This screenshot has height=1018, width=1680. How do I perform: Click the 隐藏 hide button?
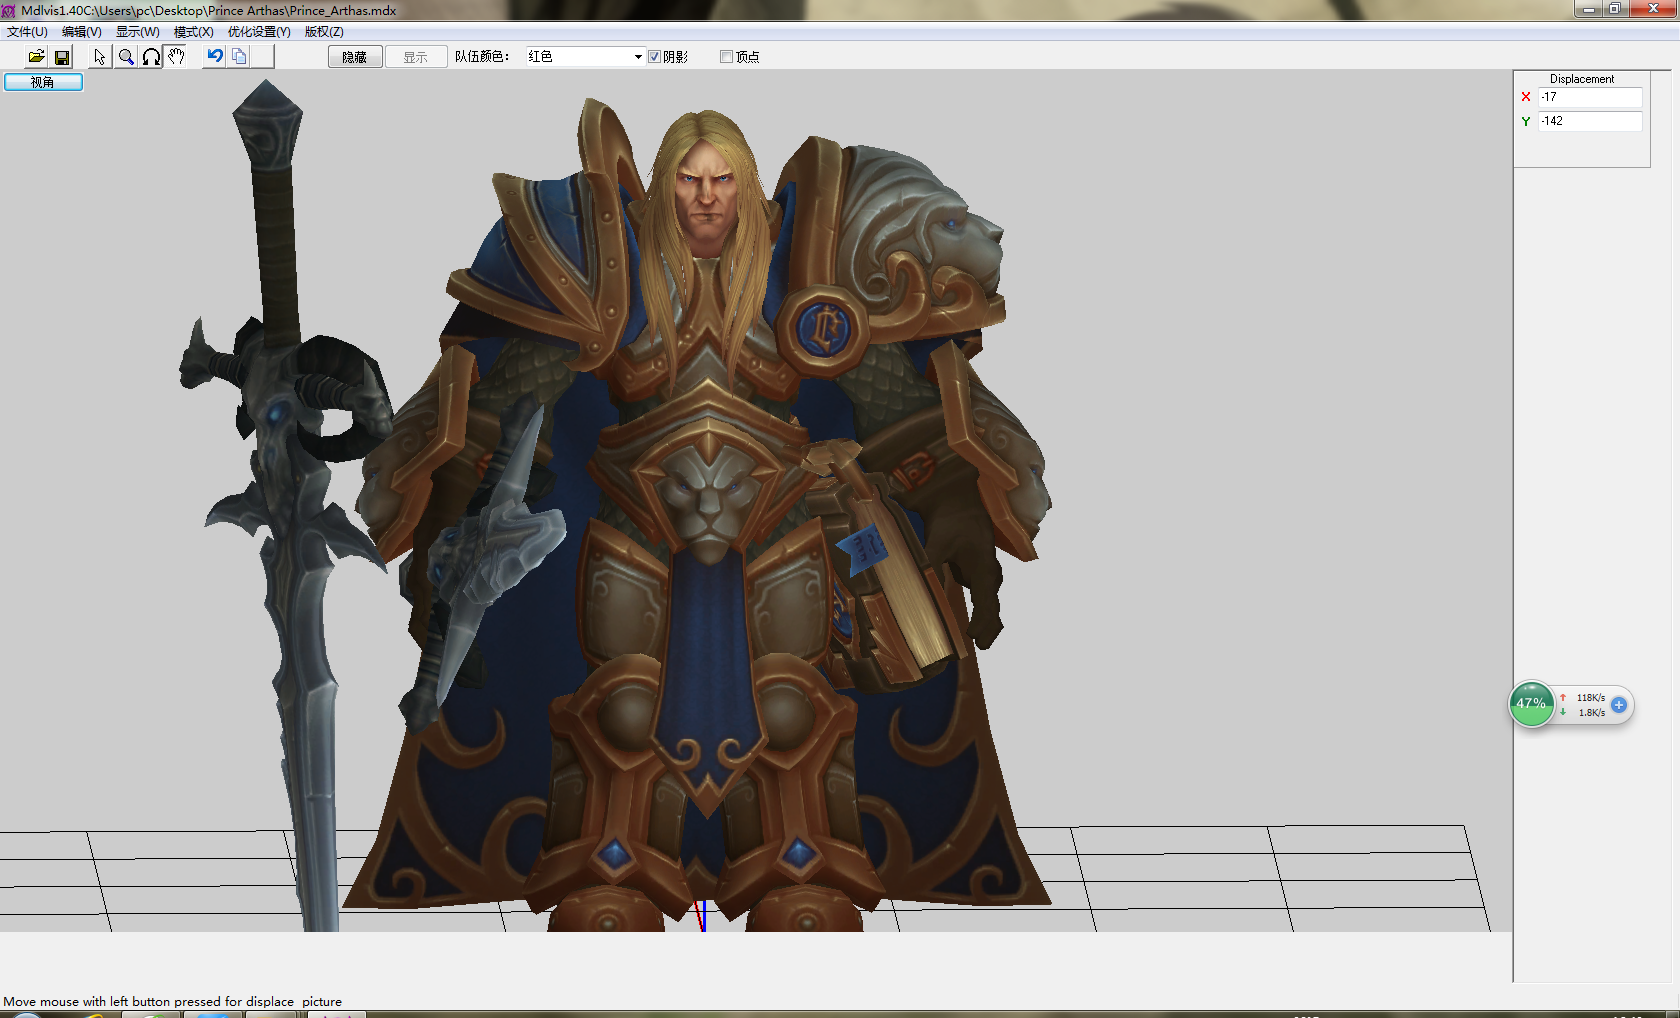click(355, 57)
